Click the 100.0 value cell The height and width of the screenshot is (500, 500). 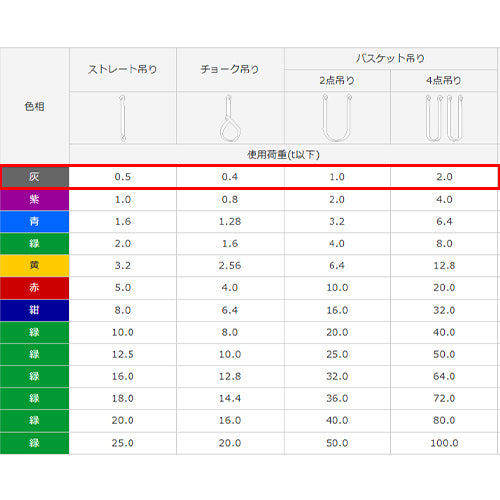(444, 443)
